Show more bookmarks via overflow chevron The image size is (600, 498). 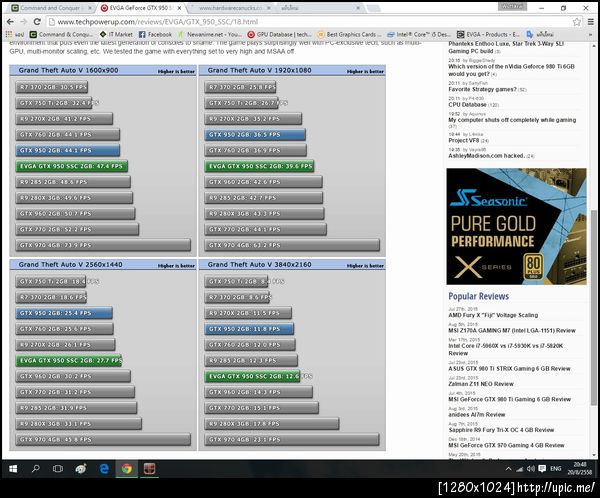coord(590,34)
